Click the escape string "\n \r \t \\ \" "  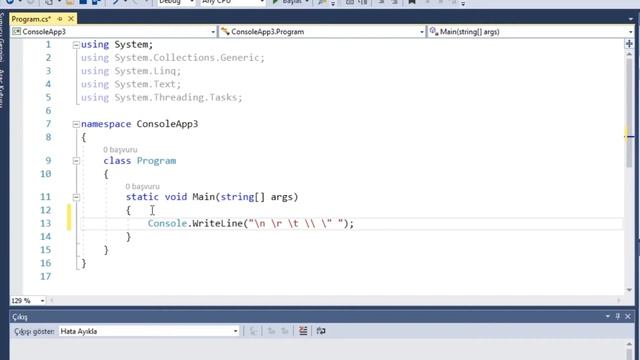[x=295, y=223]
